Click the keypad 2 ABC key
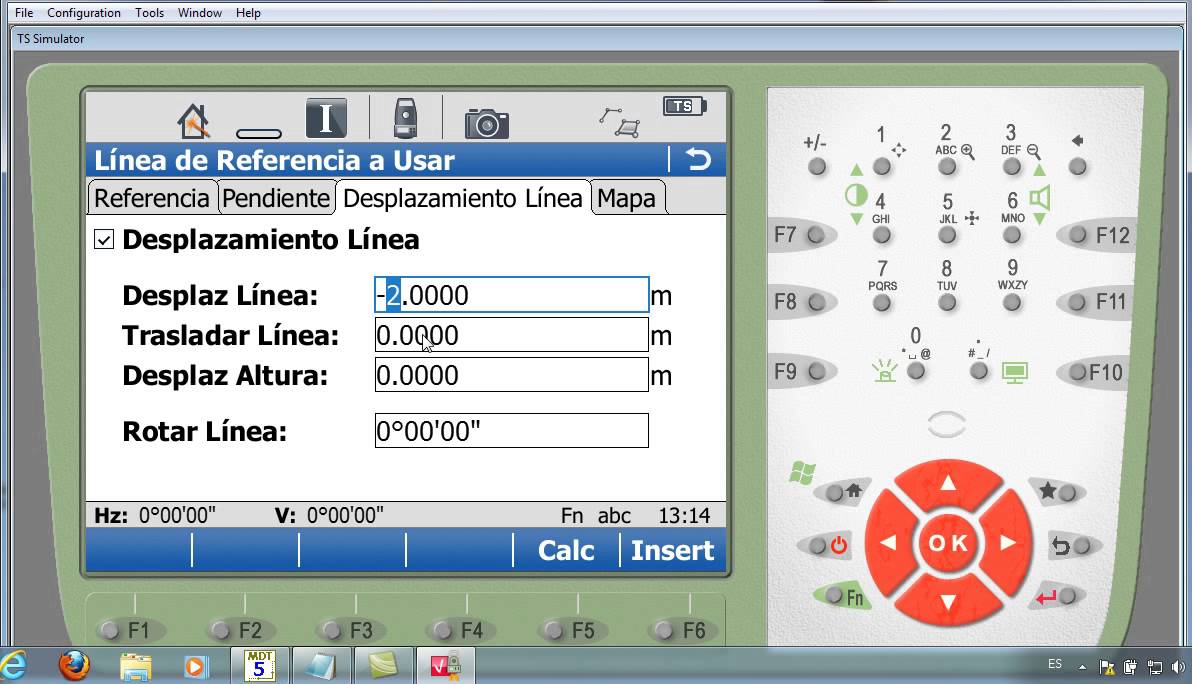 (947, 166)
